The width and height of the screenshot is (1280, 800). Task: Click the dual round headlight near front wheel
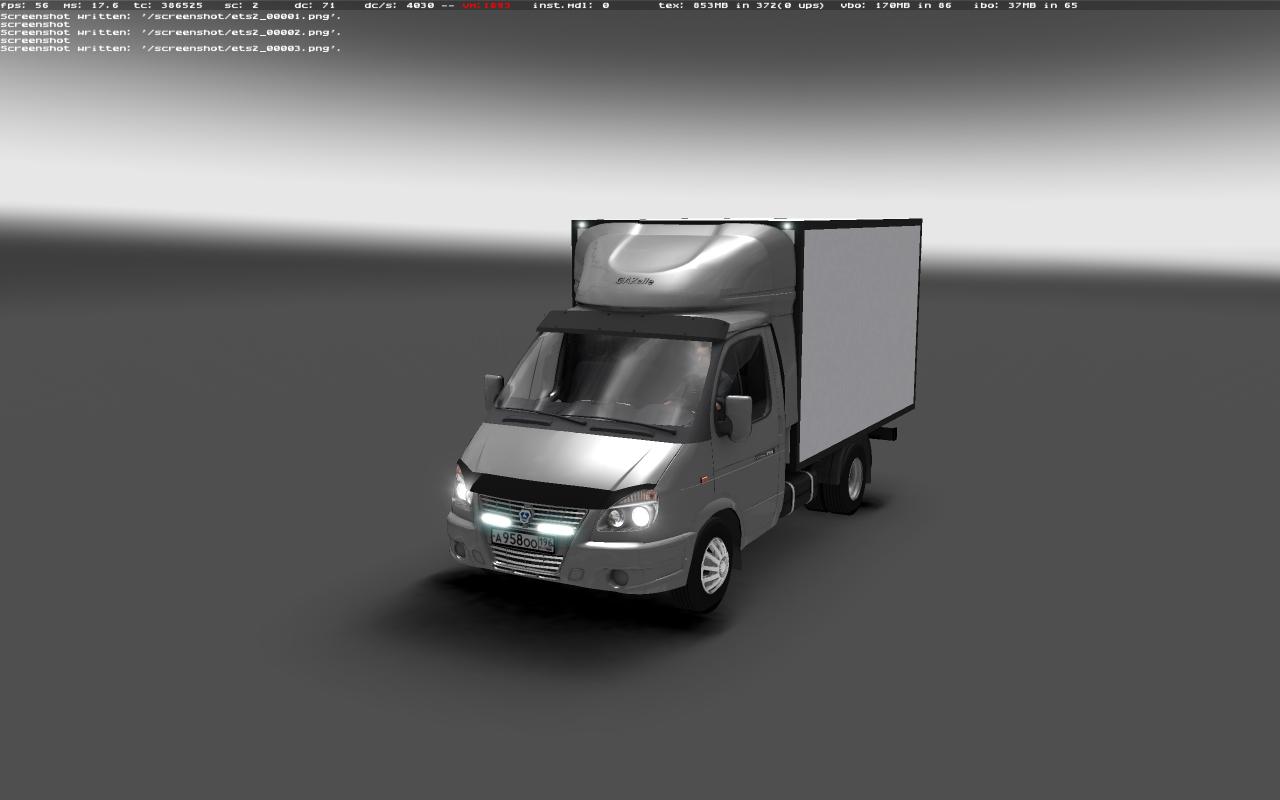(x=630, y=516)
